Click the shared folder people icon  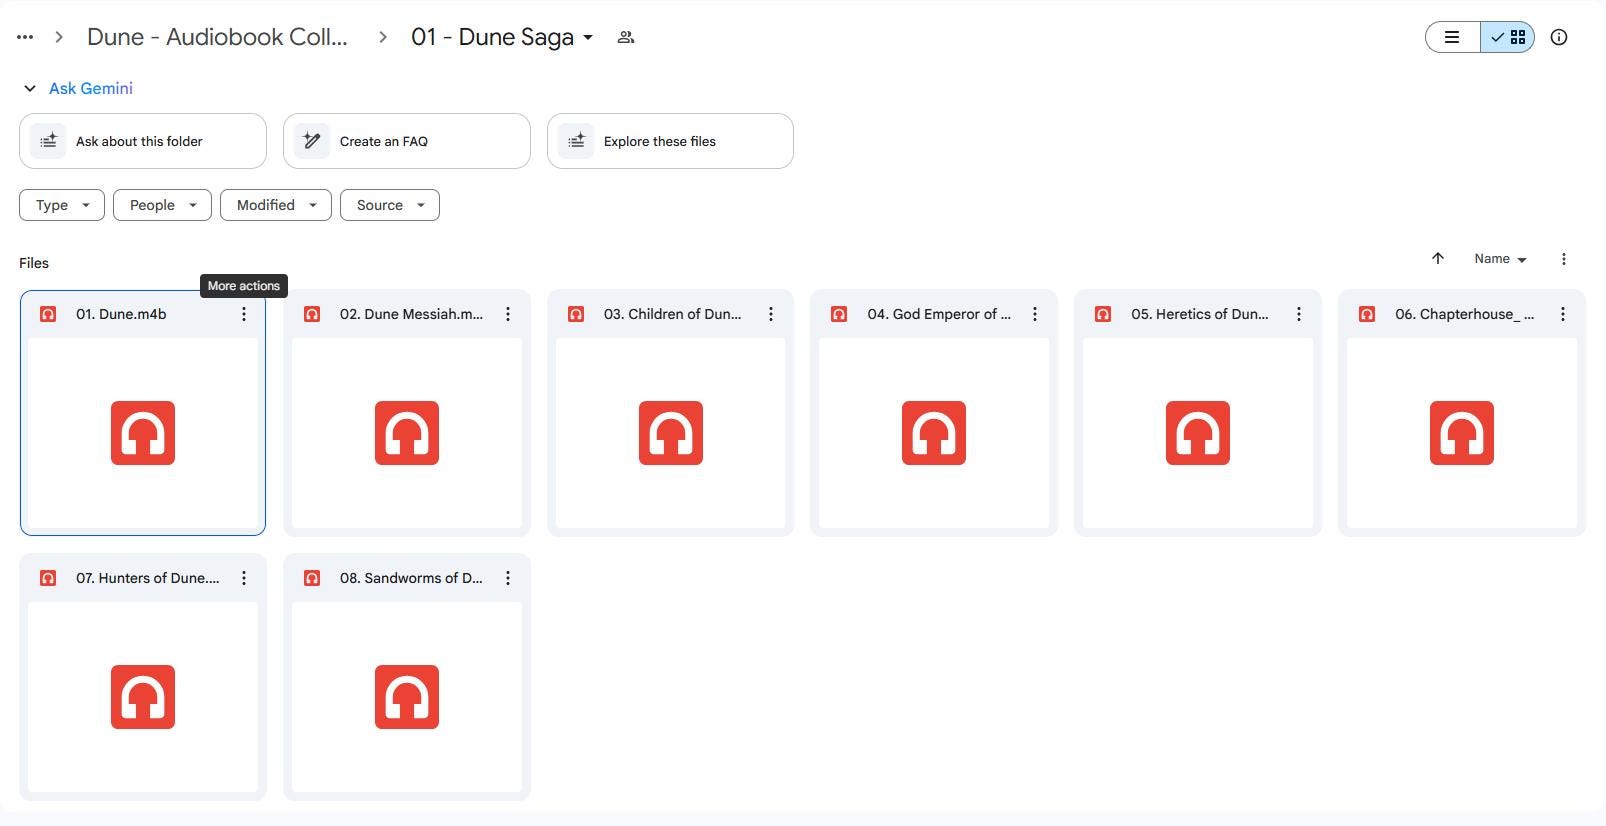pos(626,37)
